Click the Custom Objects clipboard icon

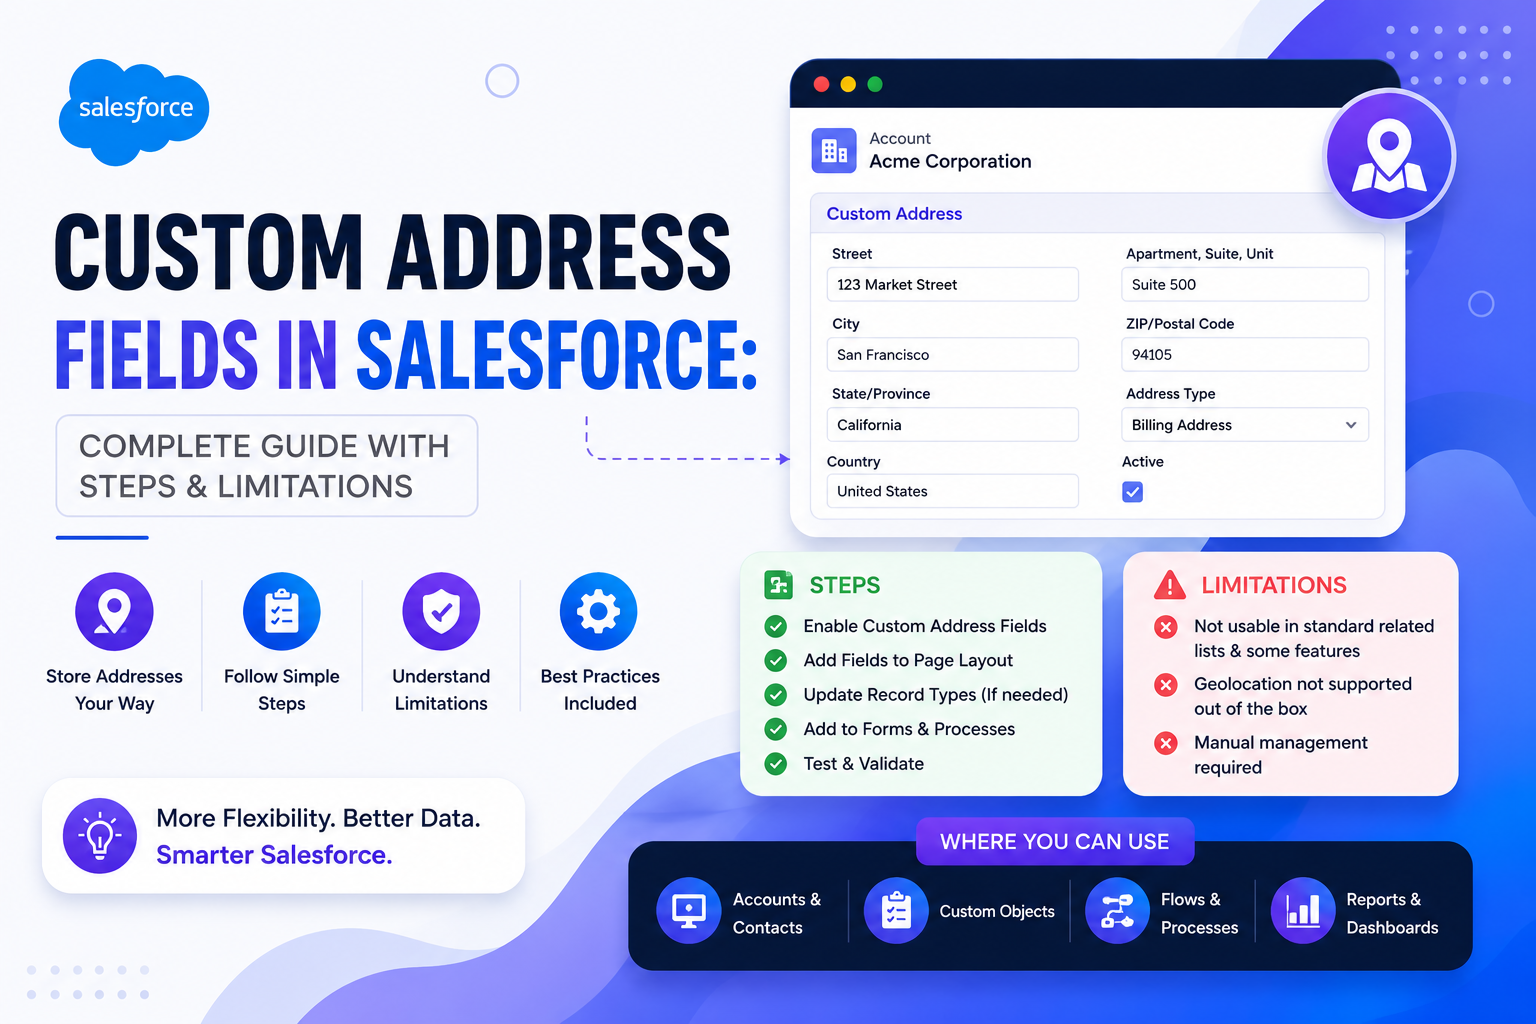pos(896,910)
